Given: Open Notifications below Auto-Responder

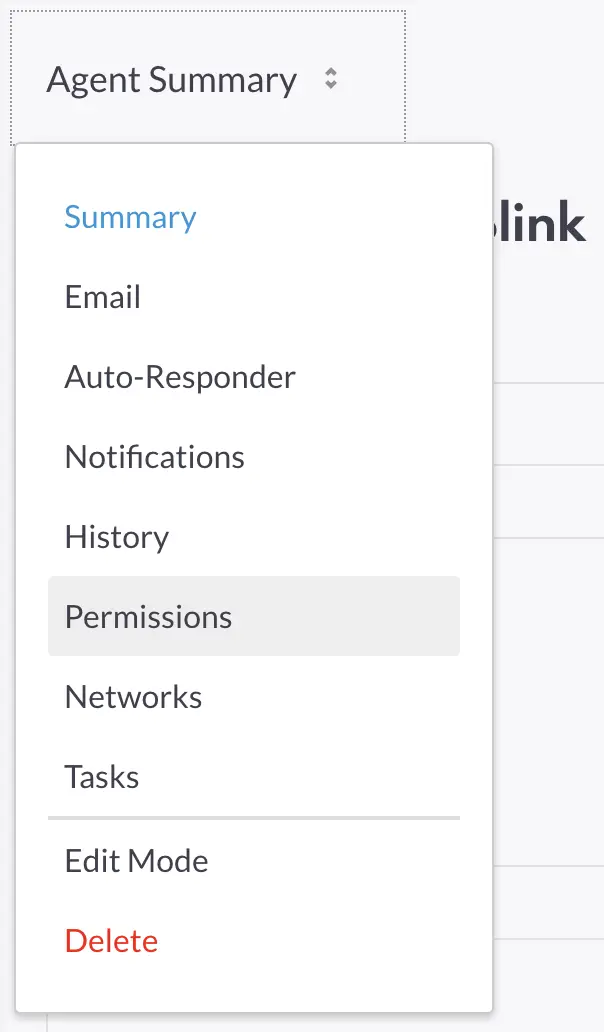Looking at the screenshot, I should [x=154, y=457].
